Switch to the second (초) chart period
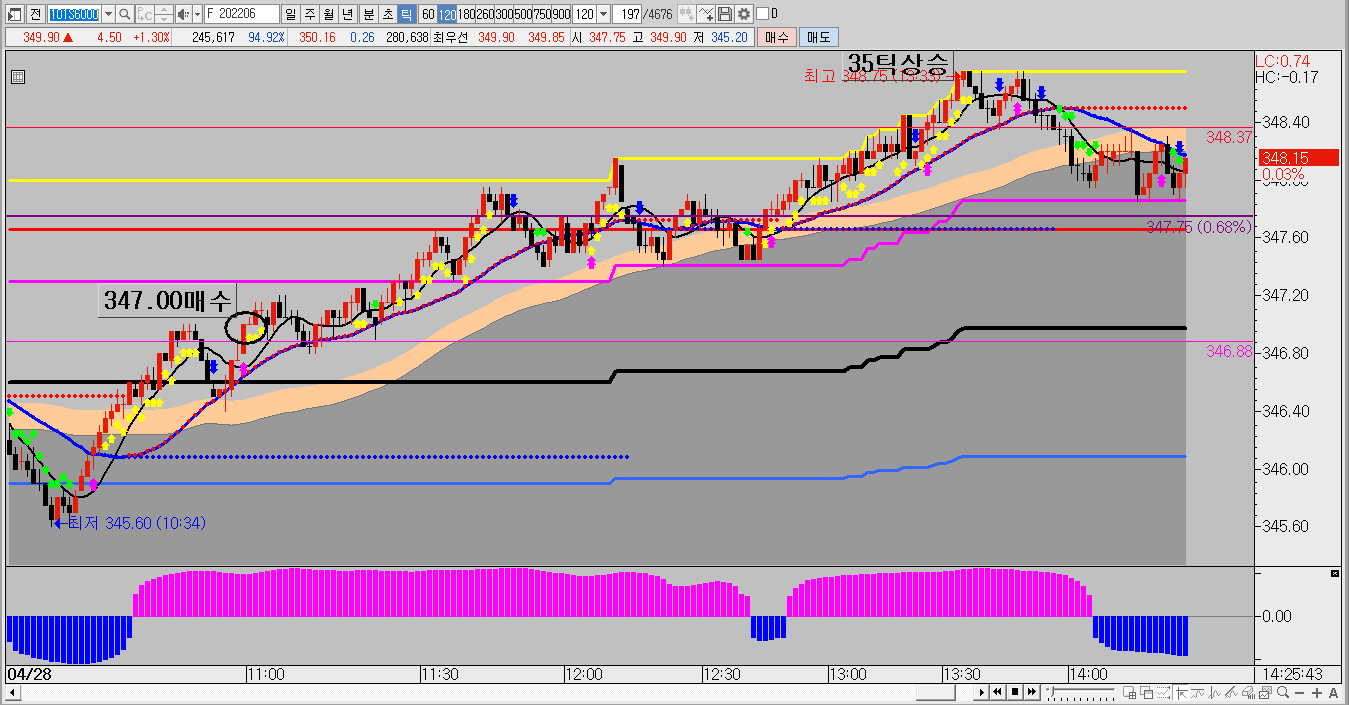The width and height of the screenshot is (1349, 705). [387, 14]
